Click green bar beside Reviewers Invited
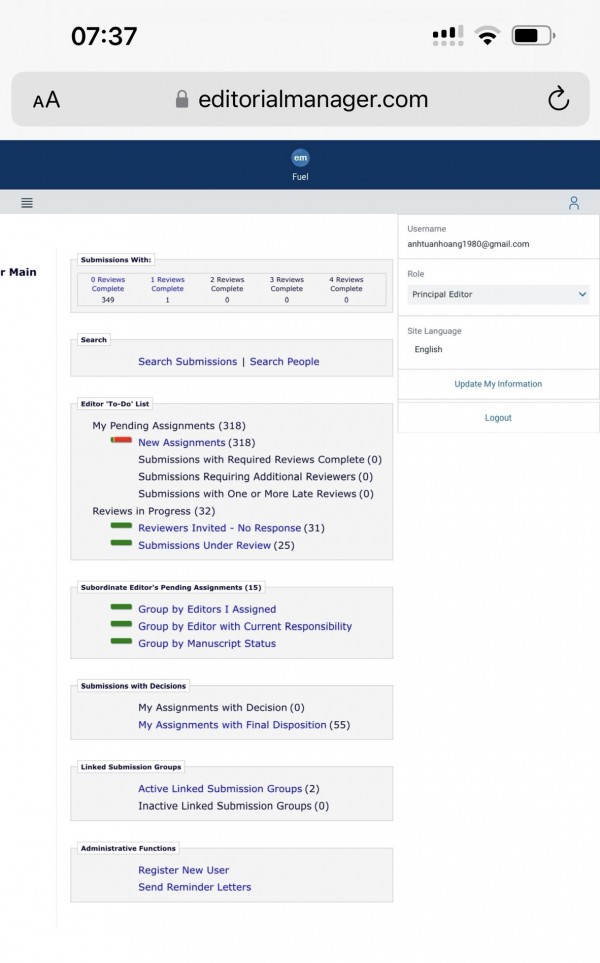This screenshot has width=600, height=963. click(121, 526)
